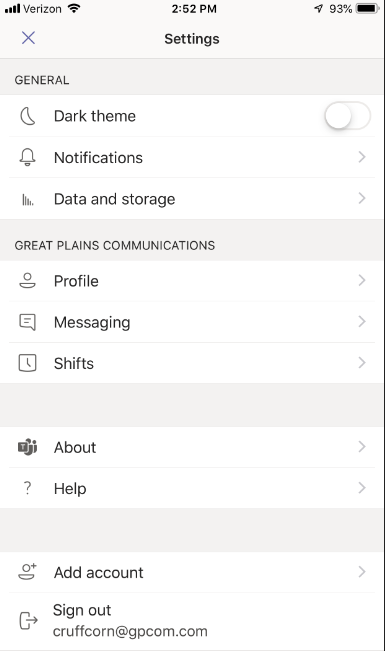Open the Shifts settings row
Image resolution: width=385 pixels, height=651 pixels.
point(192,363)
